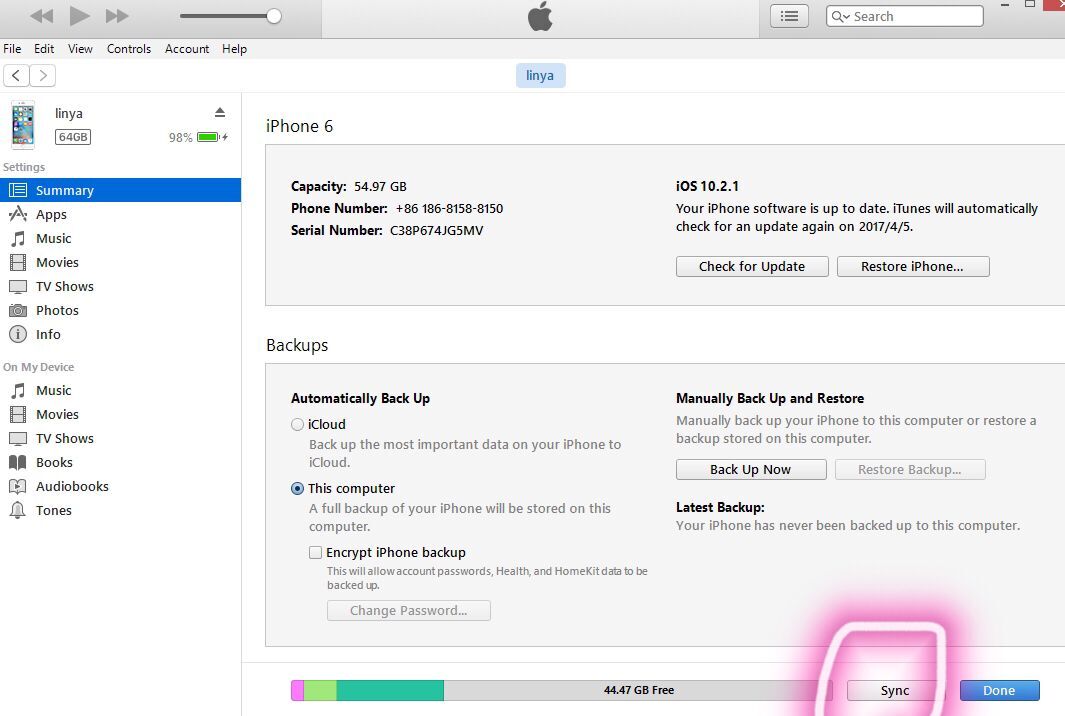Open the search magnifier dropdown
This screenshot has width=1065, height=716.
coord(841,16)
